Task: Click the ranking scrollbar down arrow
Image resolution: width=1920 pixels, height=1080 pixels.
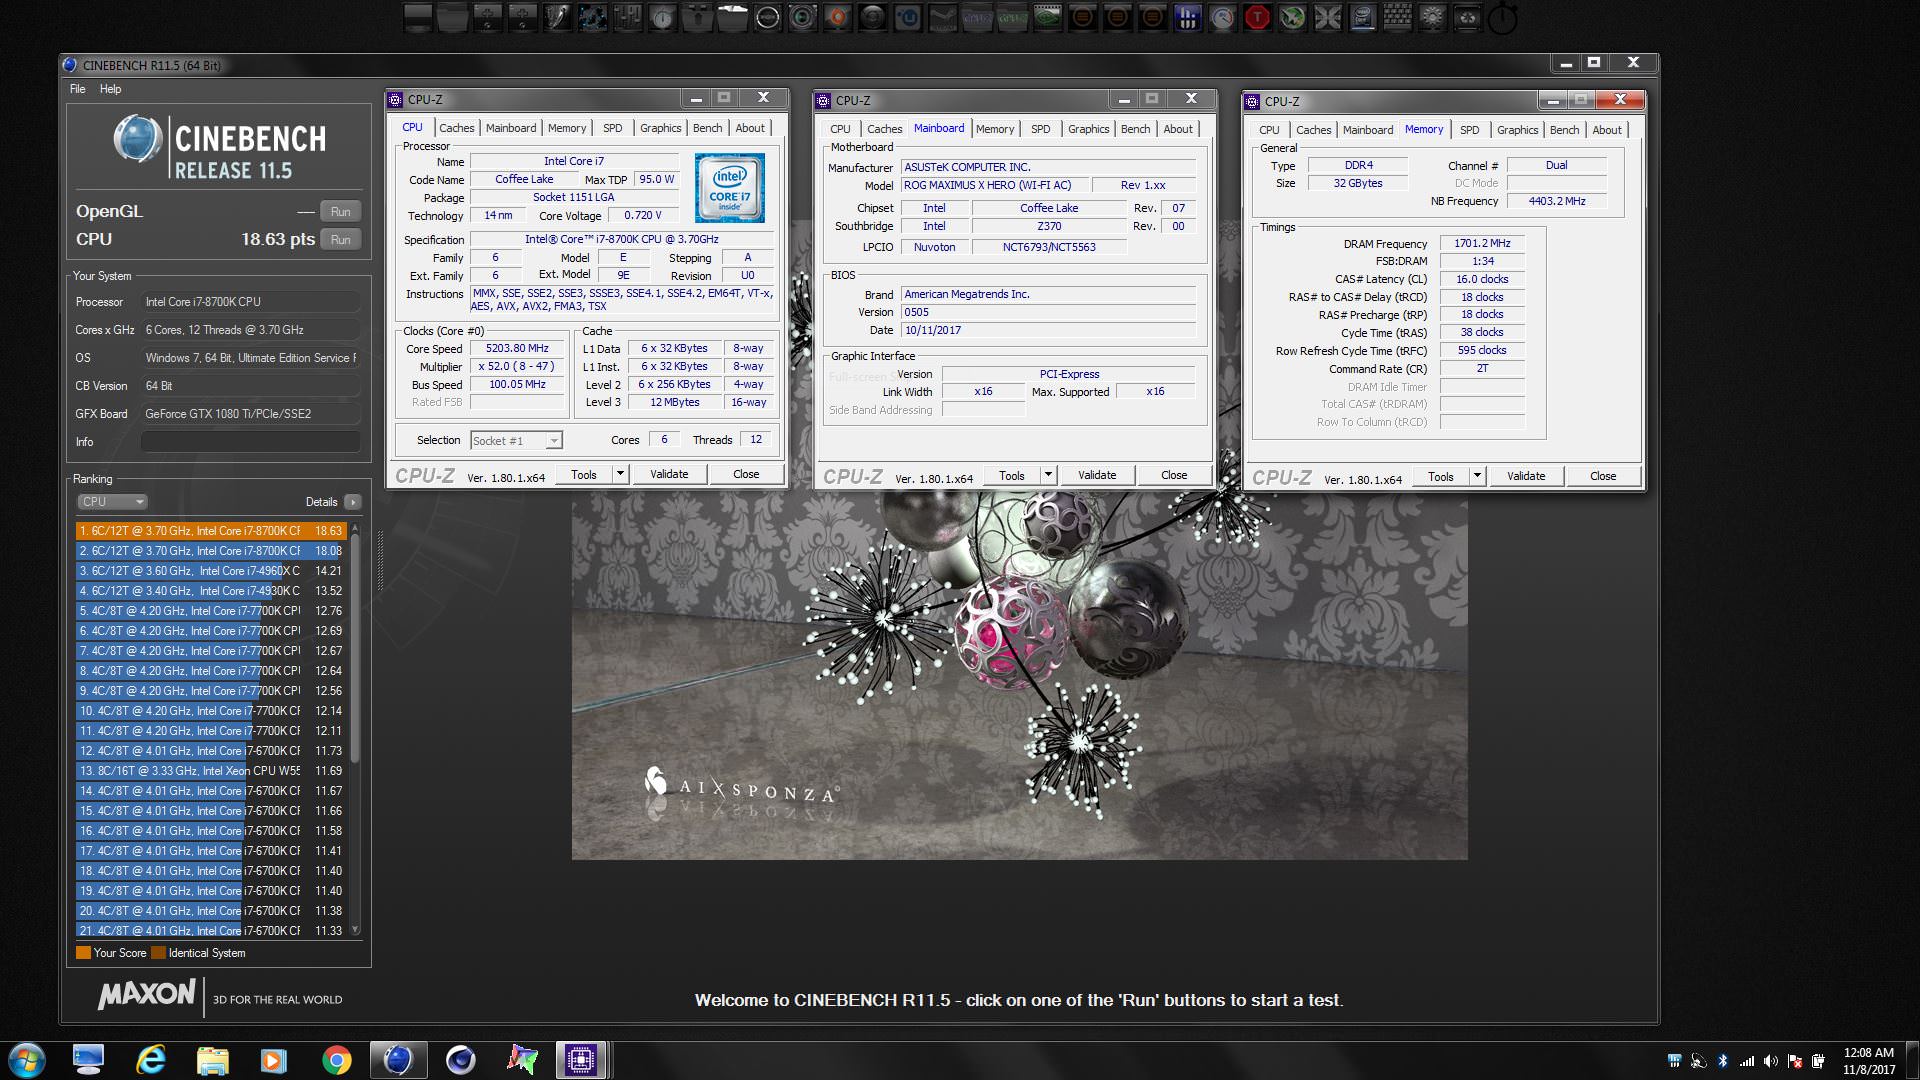Action: [x=355, y=931]
